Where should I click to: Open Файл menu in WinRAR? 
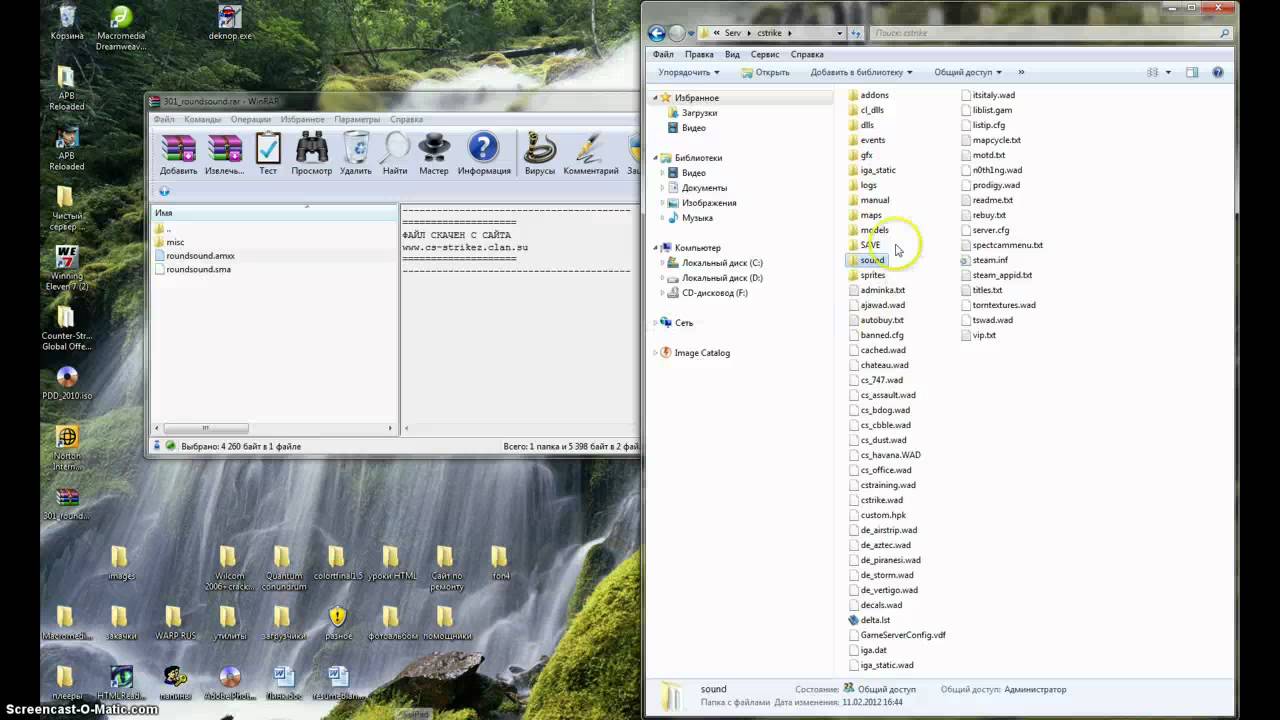pyautogui.click(x=163, y=119)
